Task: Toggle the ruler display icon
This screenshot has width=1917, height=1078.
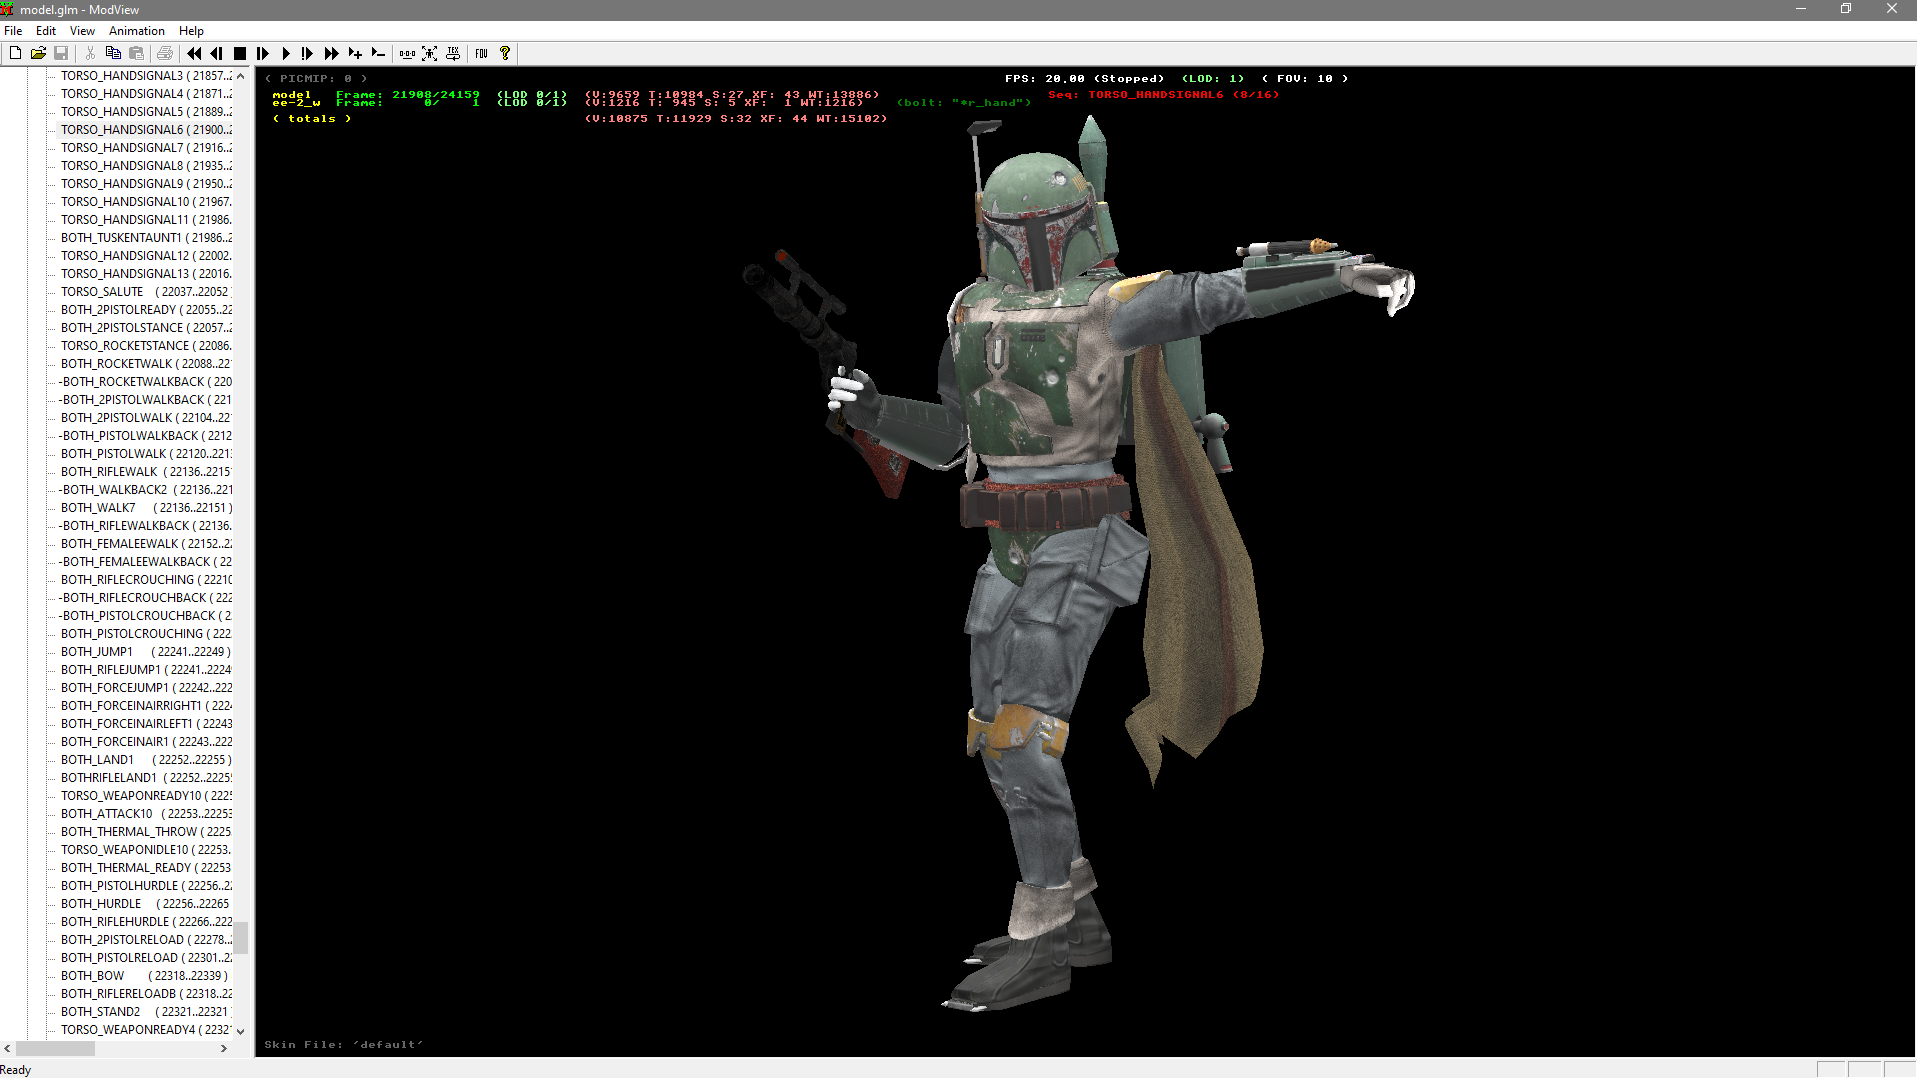Action: point(407,53)
